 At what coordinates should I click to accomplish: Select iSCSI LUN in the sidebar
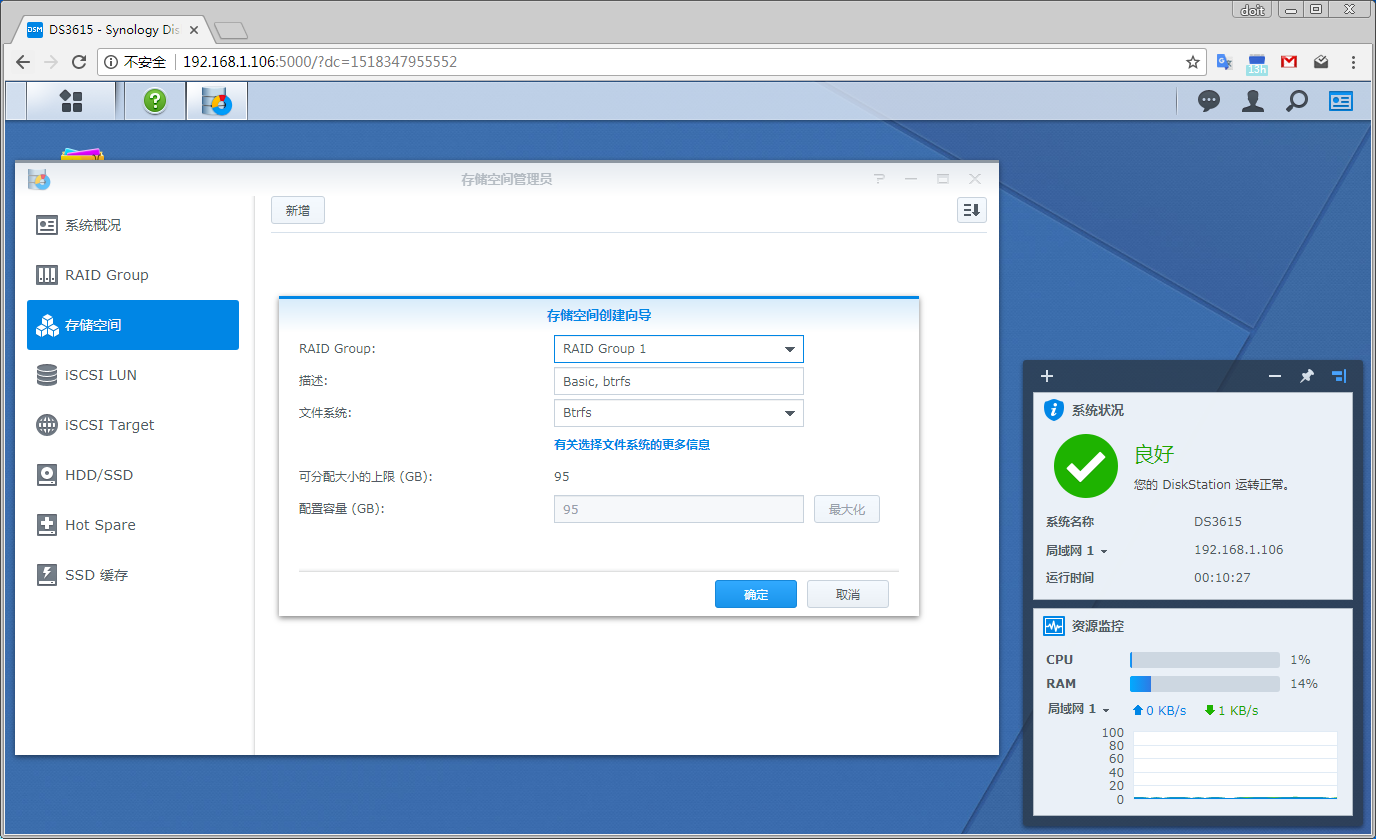(133, 375)
